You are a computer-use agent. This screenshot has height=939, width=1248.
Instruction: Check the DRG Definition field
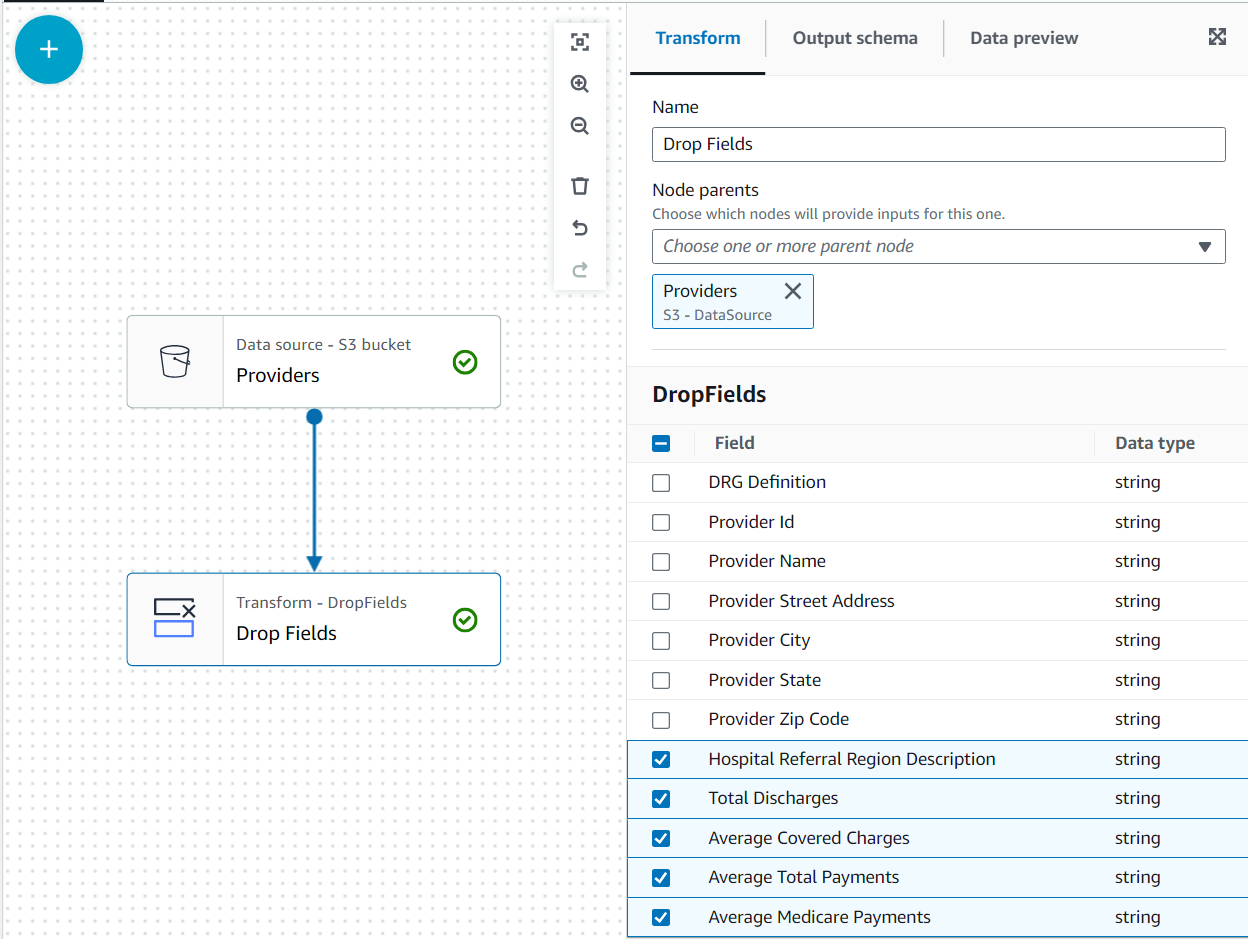pos(661,483)
